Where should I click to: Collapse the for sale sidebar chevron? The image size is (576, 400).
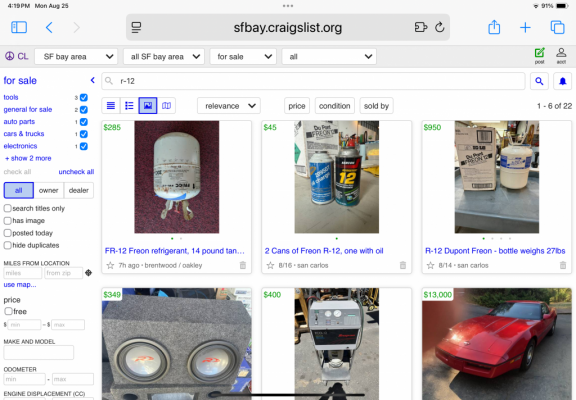click(93, 80)
